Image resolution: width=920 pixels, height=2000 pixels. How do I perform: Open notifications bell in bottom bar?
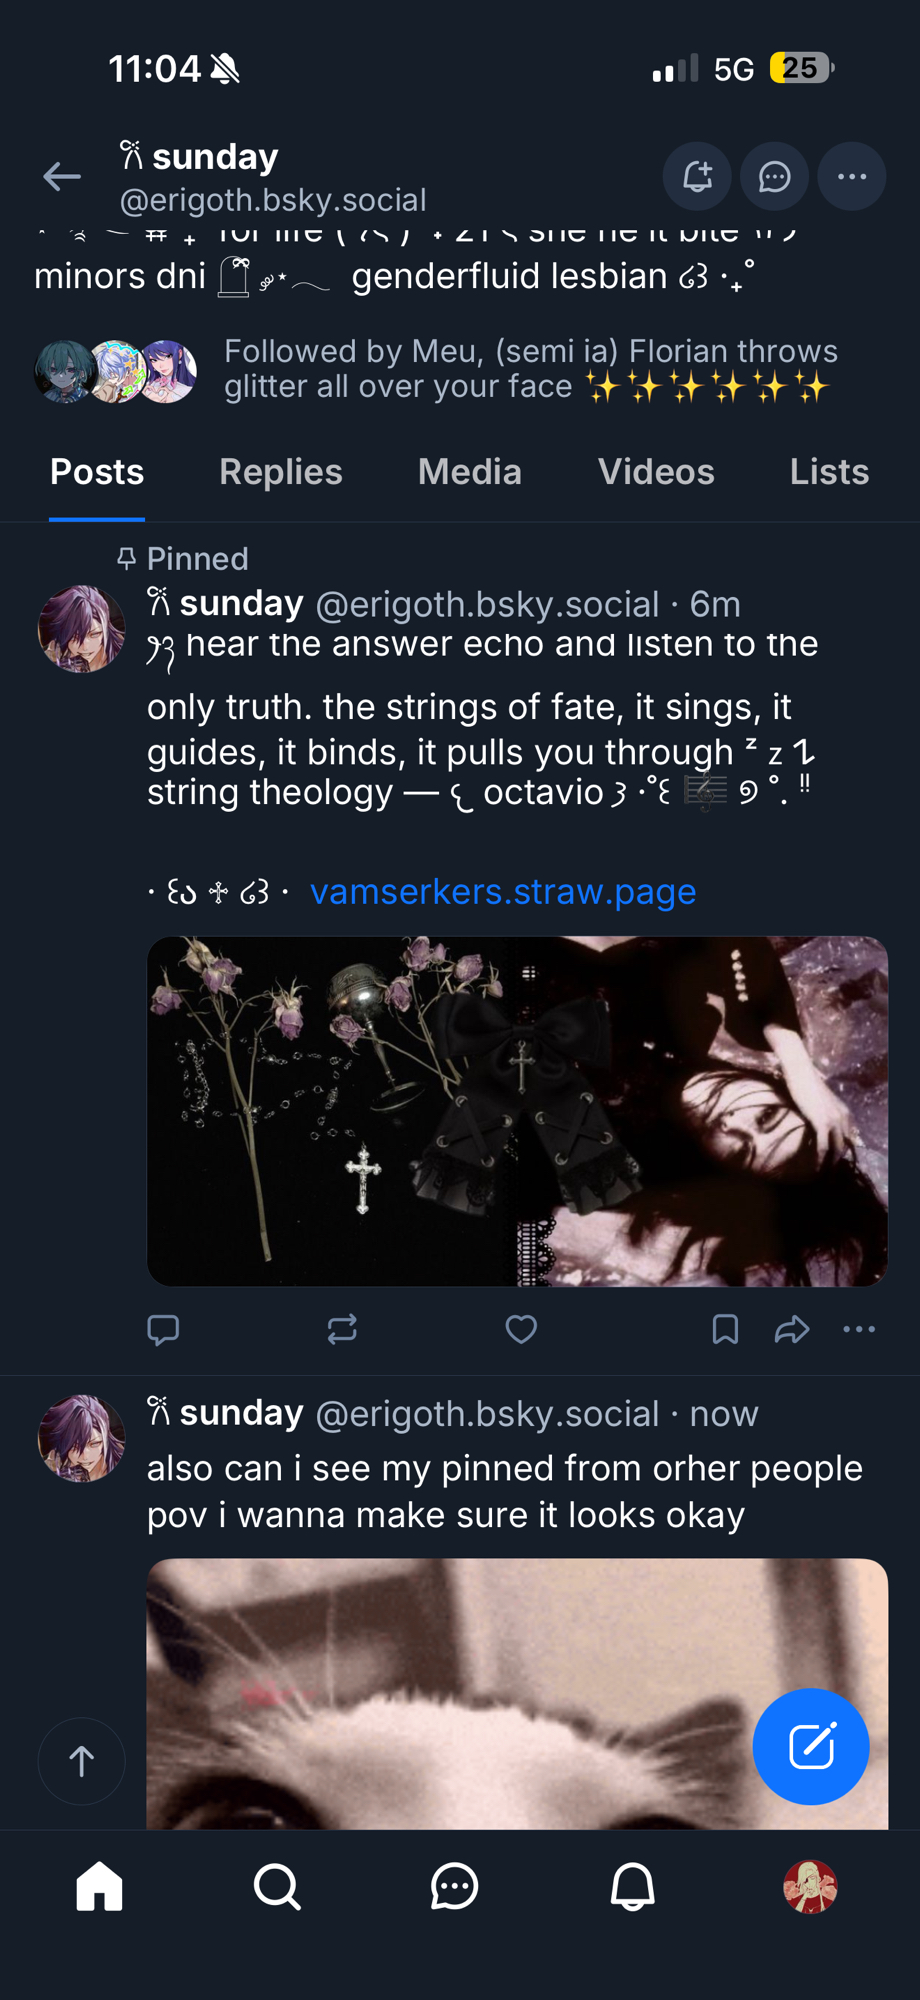coord(632,1887)
